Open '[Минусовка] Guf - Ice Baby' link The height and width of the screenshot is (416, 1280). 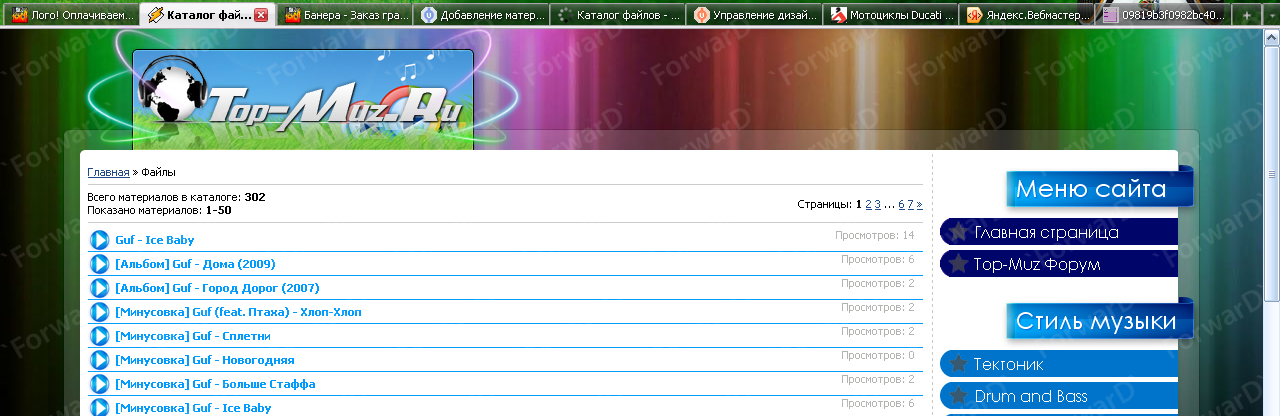pyautogui.click(x=193, y=408)
